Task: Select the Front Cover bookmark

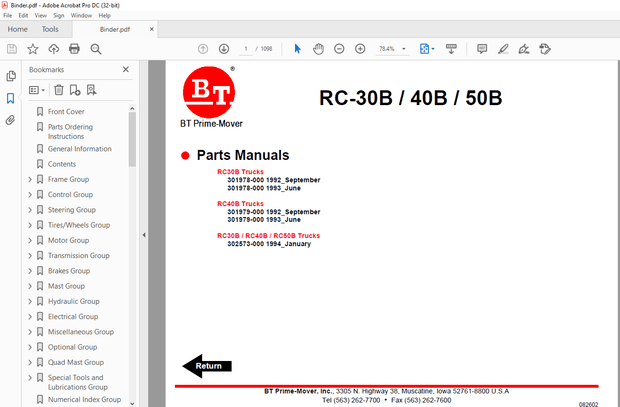Action: [x=66, y=112]
